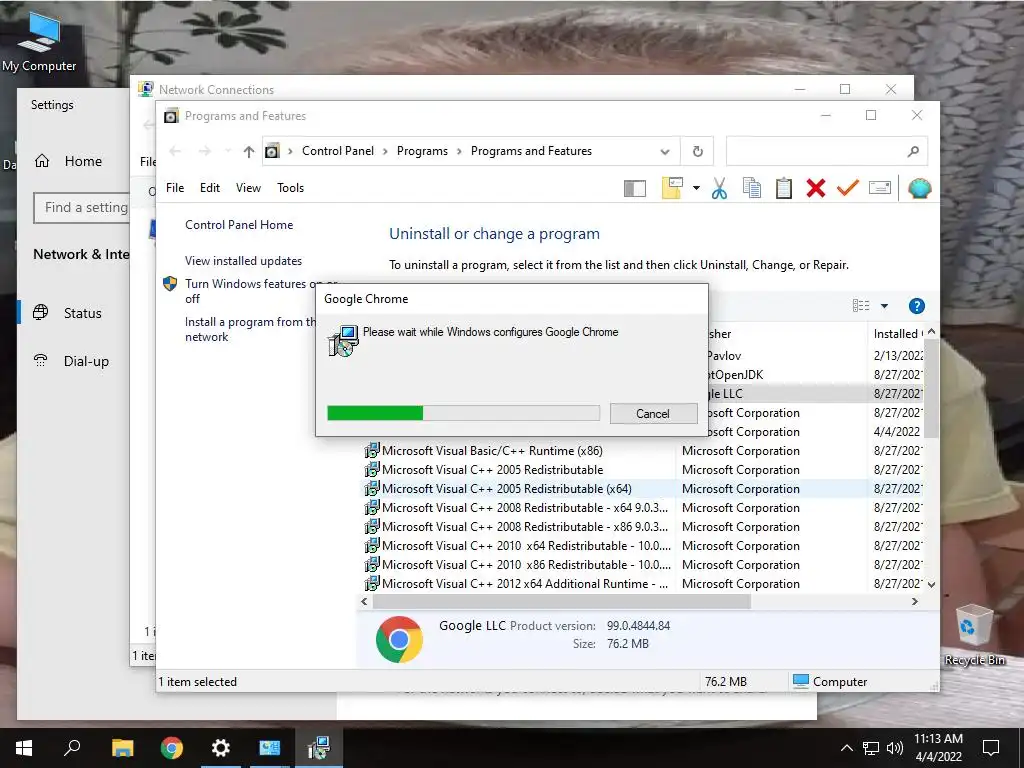Screen dimensions: 1024x768
Task: Open Control Panel Home link
Action: [239, 225]
